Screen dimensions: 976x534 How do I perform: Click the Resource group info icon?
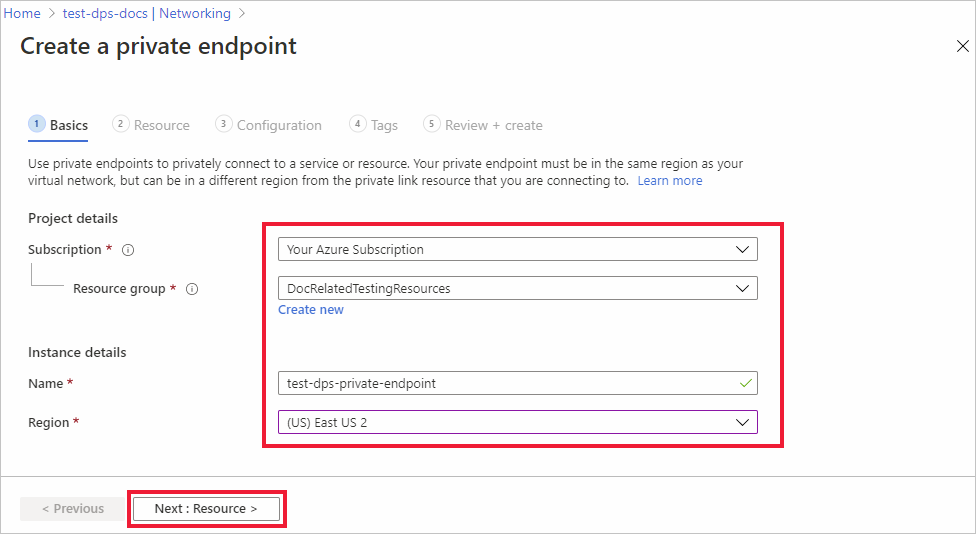point(192,289)
